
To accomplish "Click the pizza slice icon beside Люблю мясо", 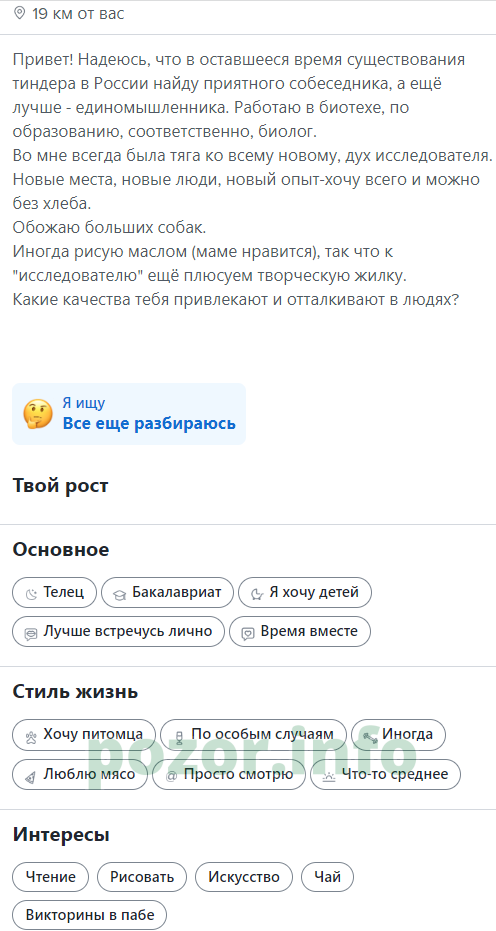I will pyautogui.click(x=31, y=775).
